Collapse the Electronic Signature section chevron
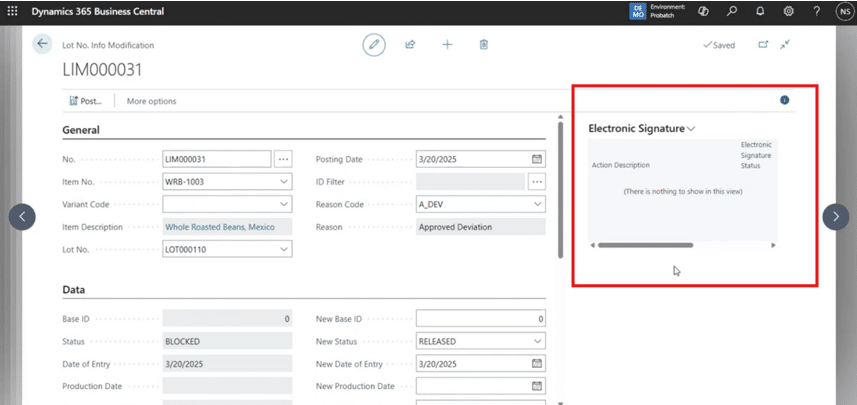 pos(691,129)
